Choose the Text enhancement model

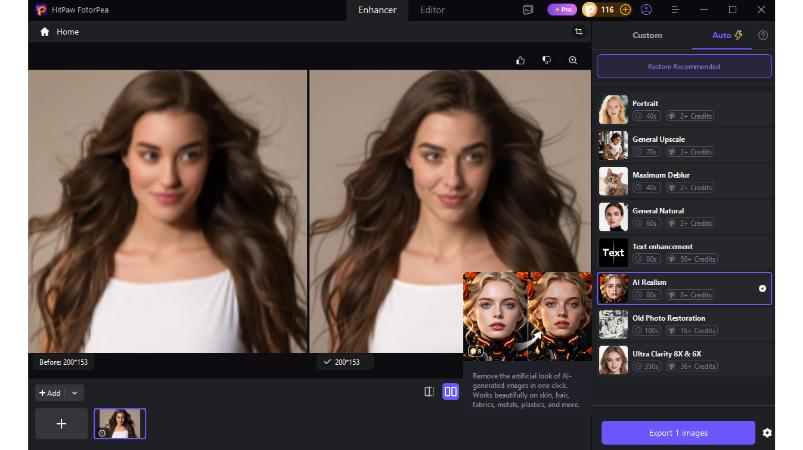click(x=685, y=253)
